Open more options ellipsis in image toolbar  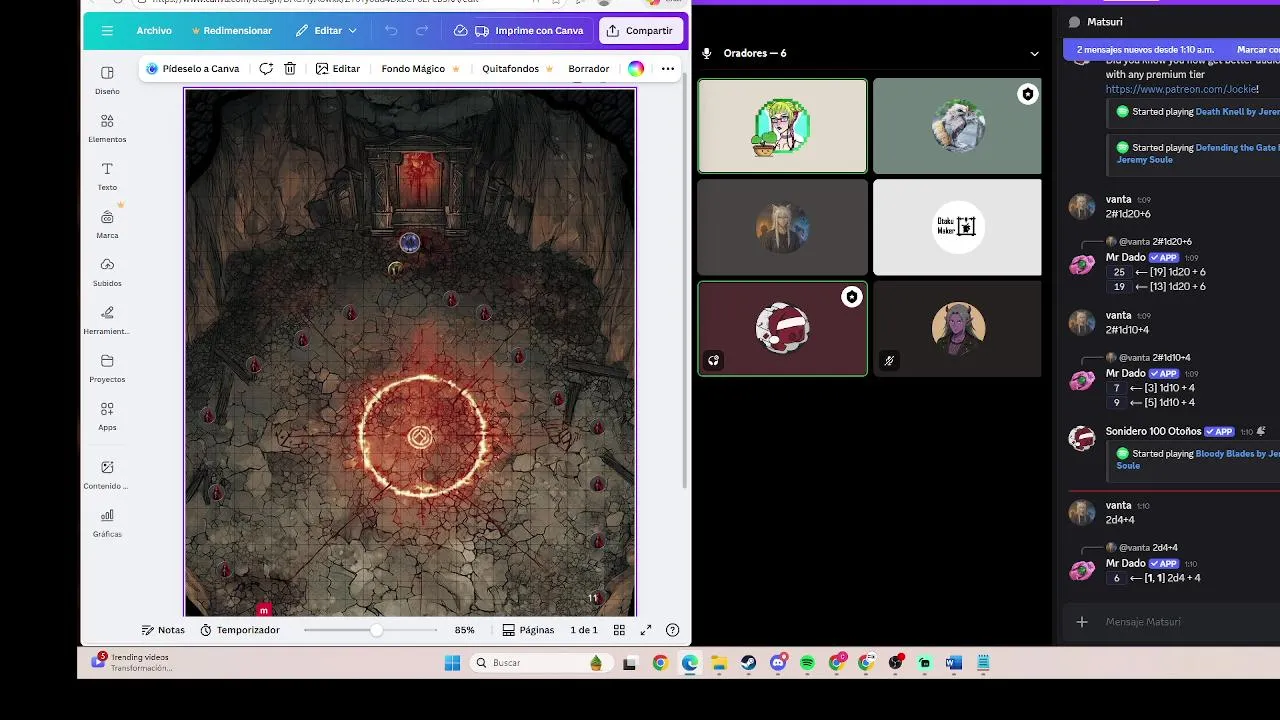tap(668, 69)
